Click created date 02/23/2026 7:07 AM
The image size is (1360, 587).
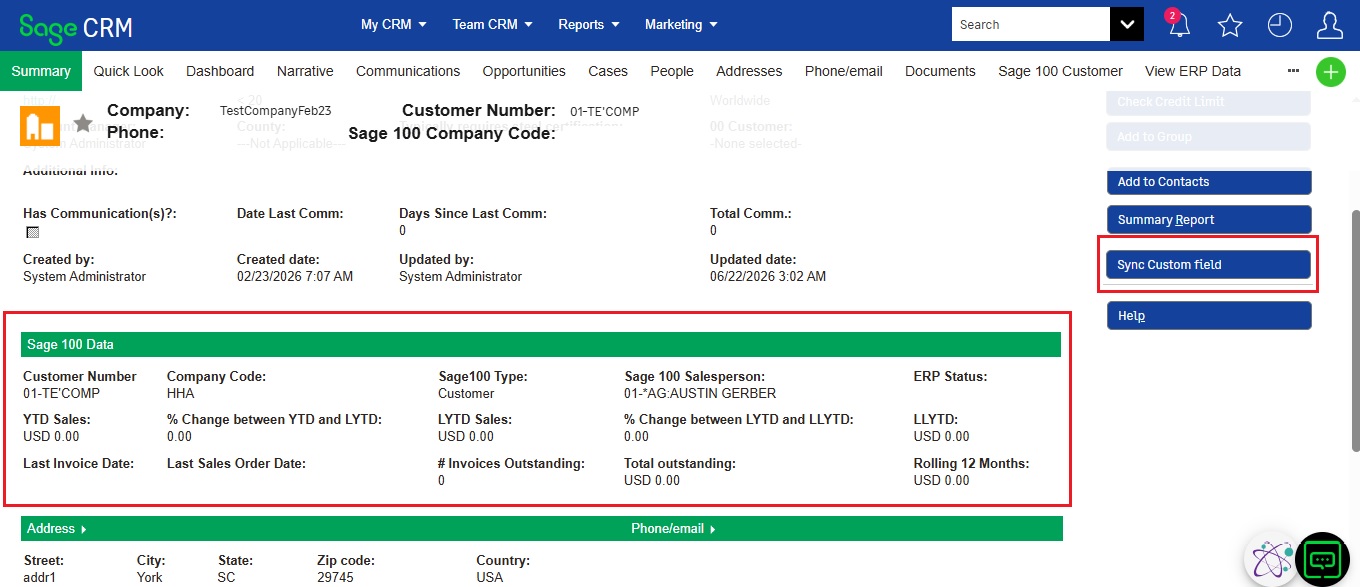pyautogui.click(x=295, y=276)
